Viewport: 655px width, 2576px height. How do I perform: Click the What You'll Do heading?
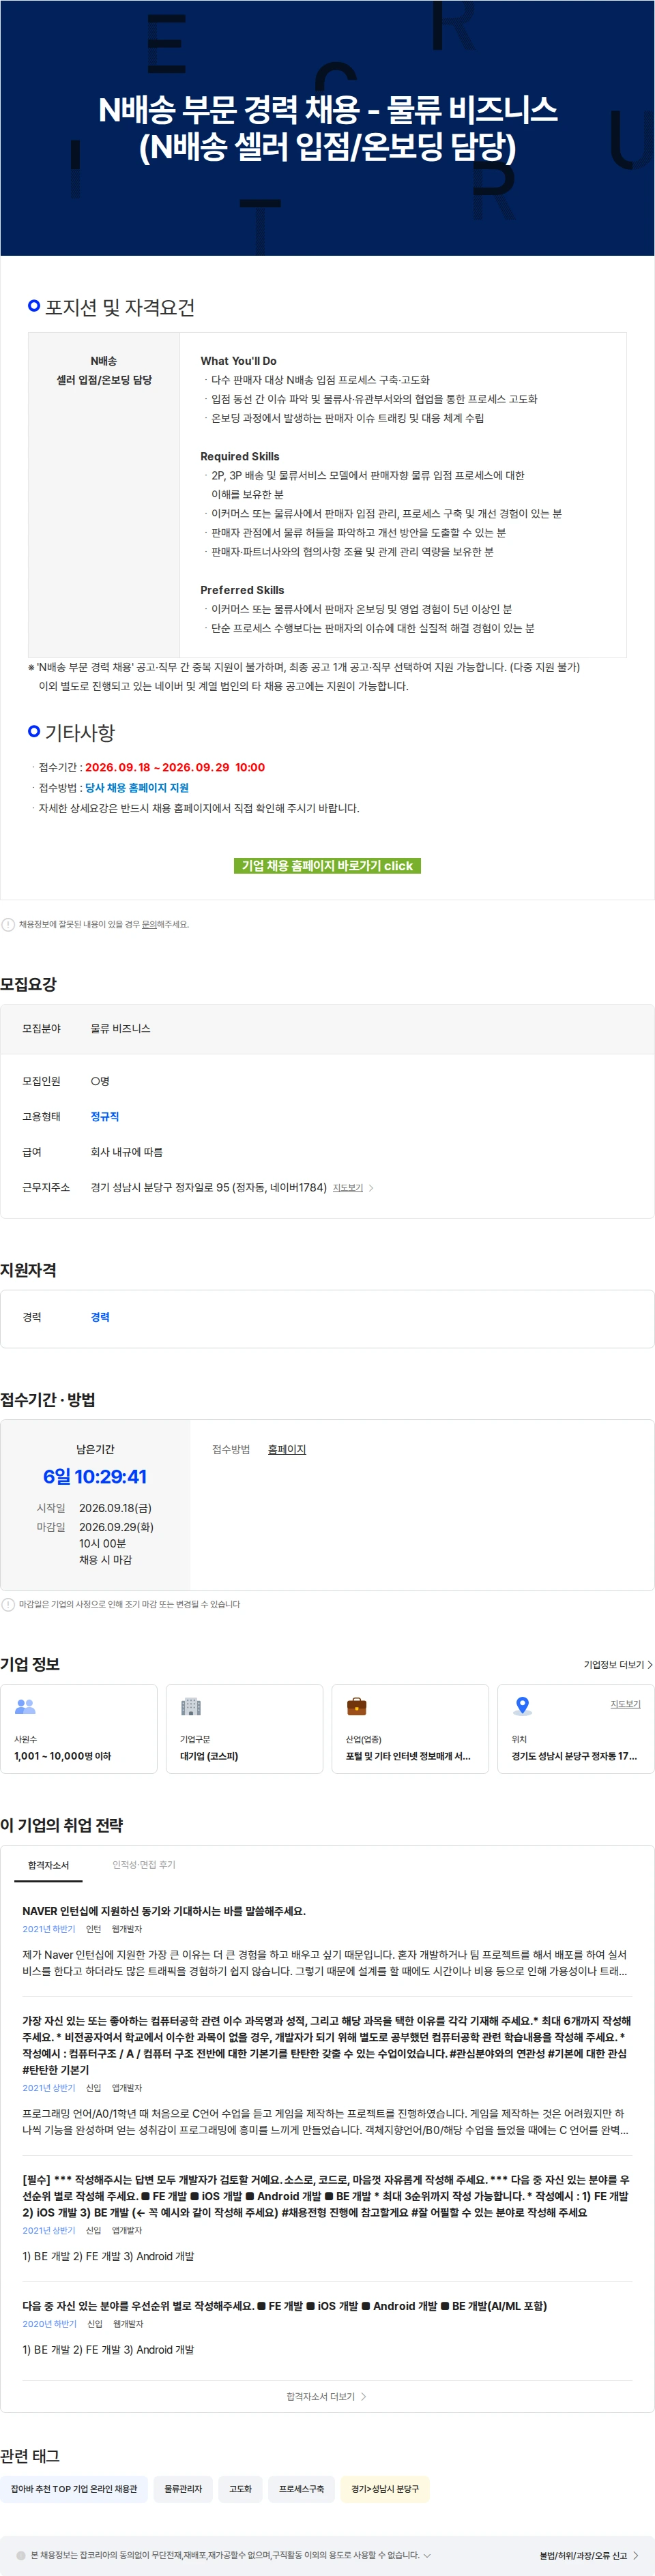pyautogui.click(x=239, y=361)
